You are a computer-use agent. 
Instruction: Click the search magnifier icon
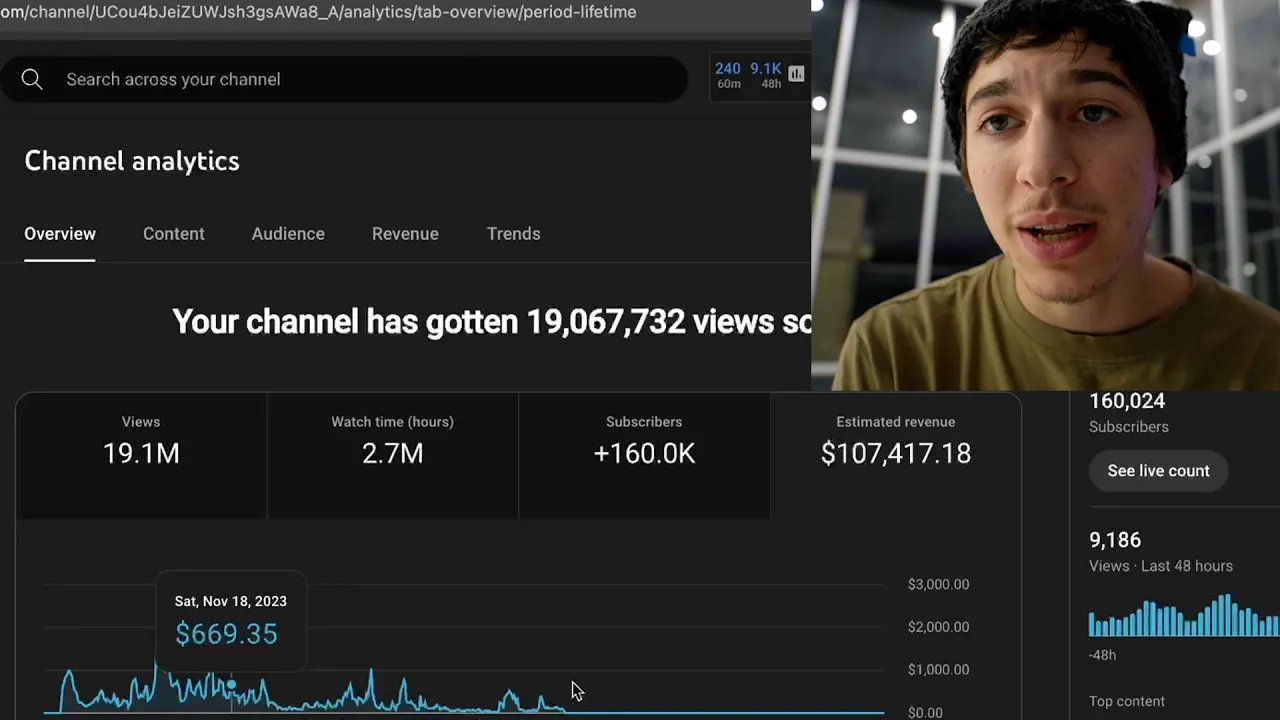[32, 79]
